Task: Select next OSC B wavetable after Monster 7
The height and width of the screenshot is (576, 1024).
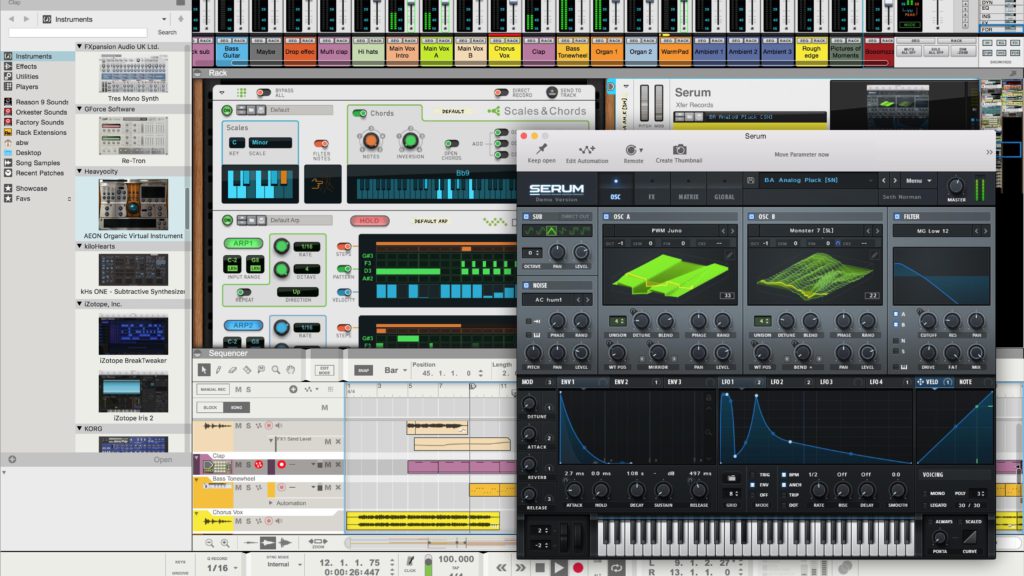Action: coord(877,231)
